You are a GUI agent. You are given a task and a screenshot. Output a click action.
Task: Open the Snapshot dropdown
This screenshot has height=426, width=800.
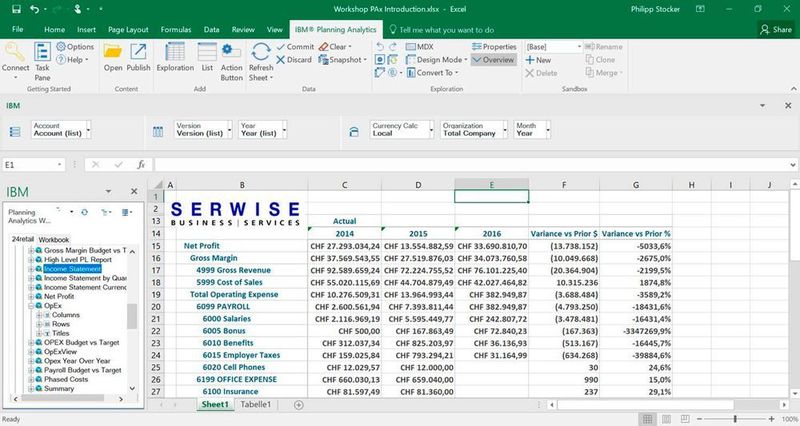342,60
